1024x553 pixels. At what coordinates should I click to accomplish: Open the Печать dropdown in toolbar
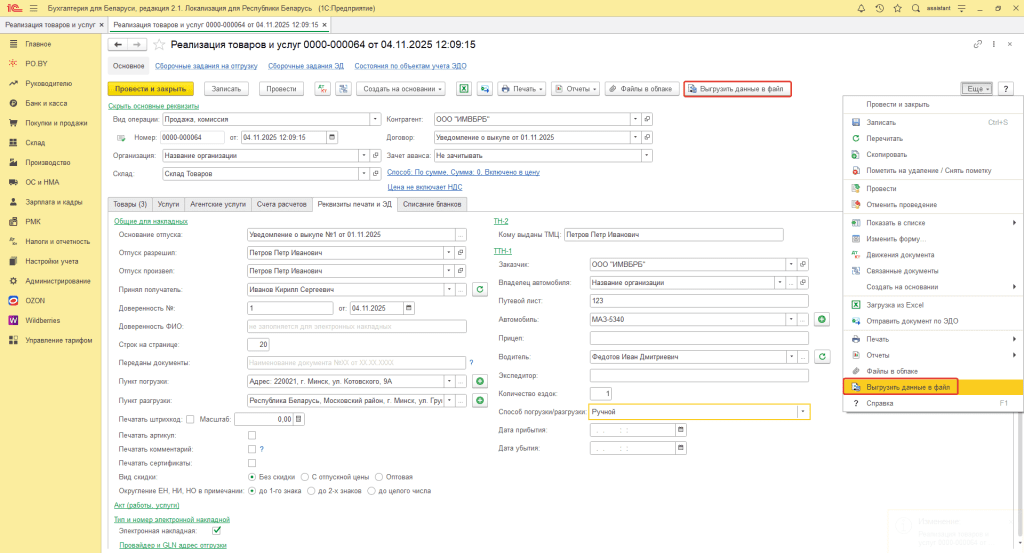tap(523, 89)
